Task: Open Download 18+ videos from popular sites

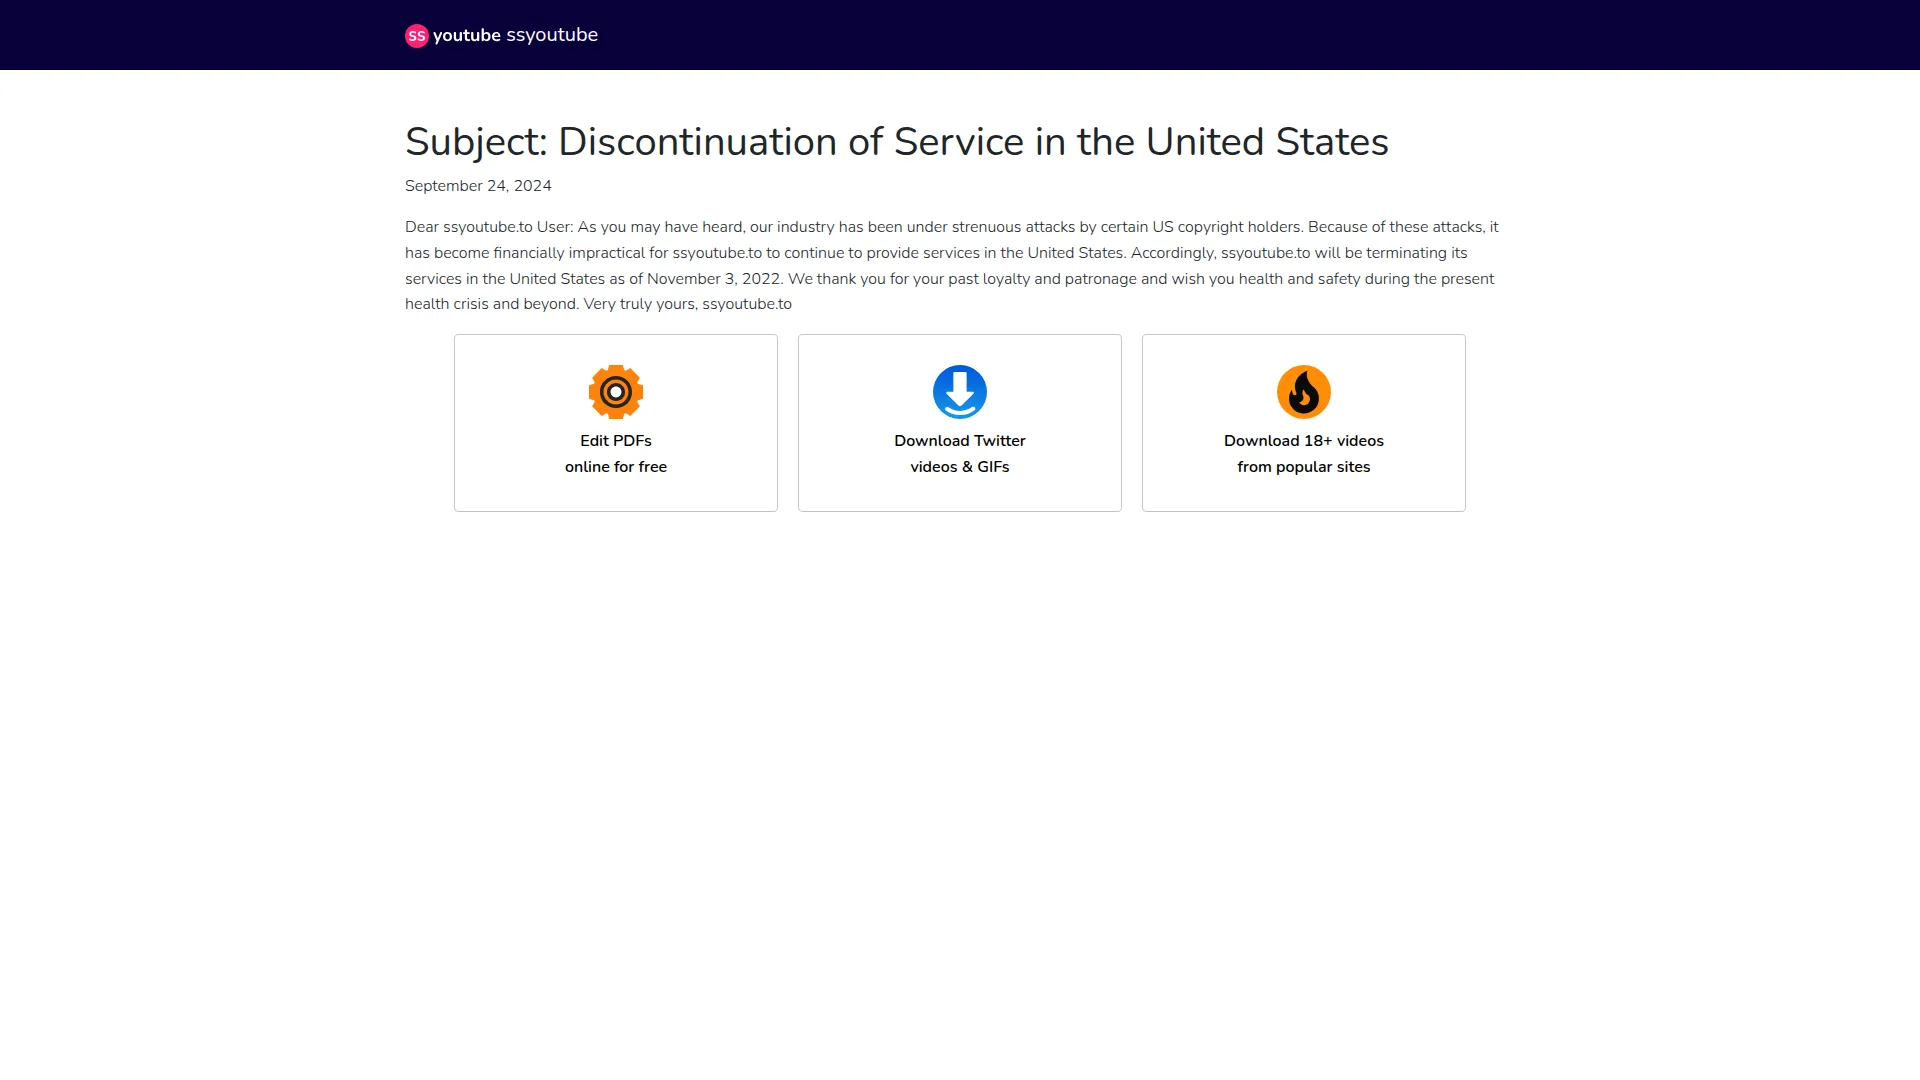Action: point(1304,423)
